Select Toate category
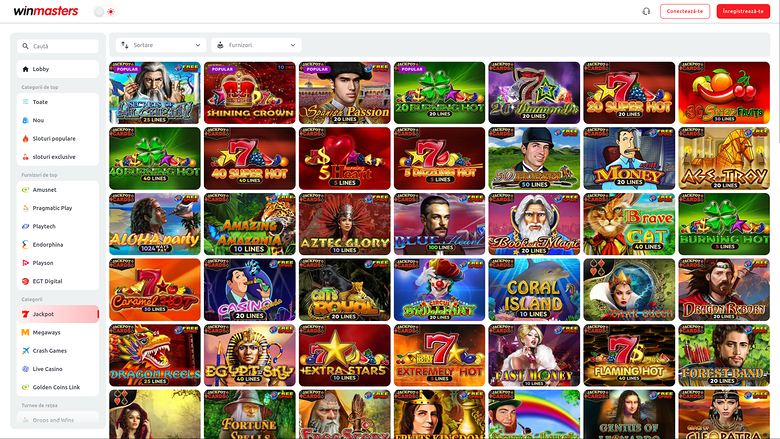 (58, 102)
